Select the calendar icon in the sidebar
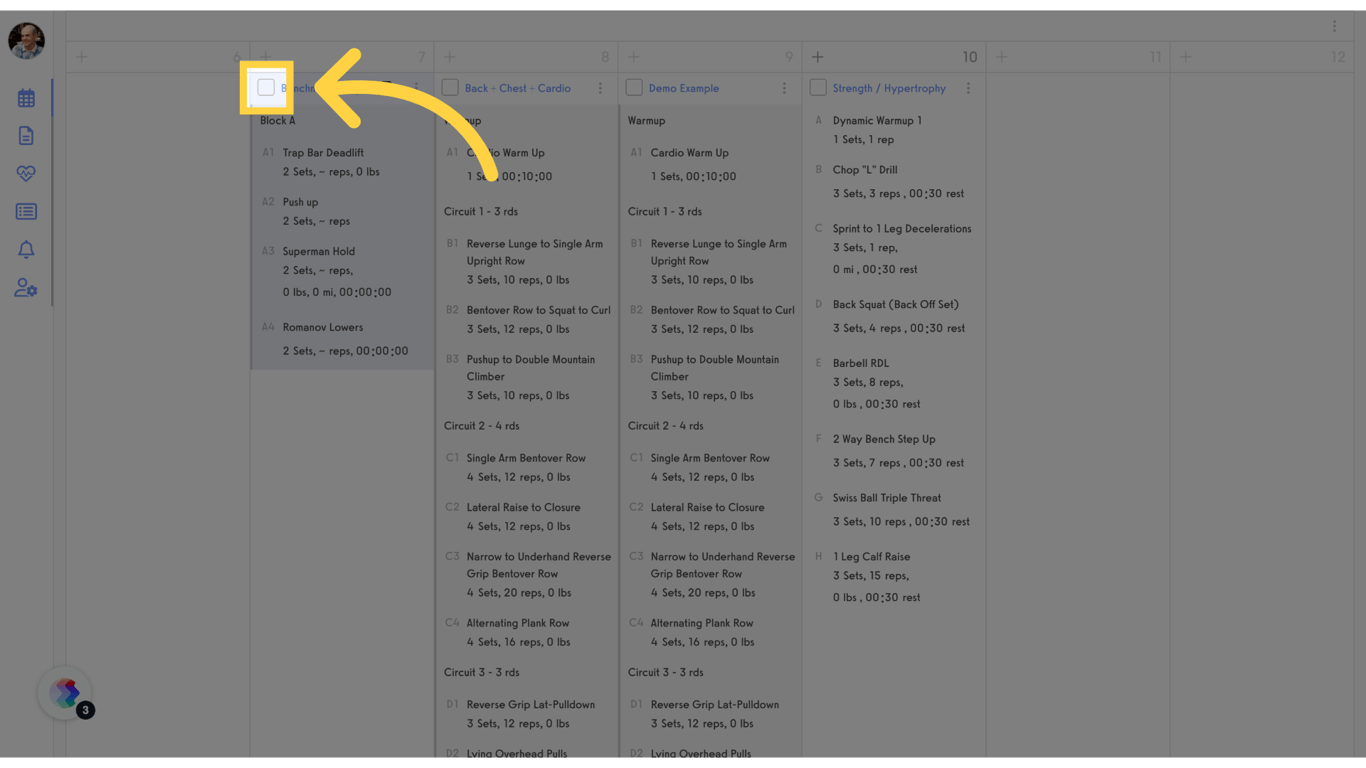 point(26,98)
